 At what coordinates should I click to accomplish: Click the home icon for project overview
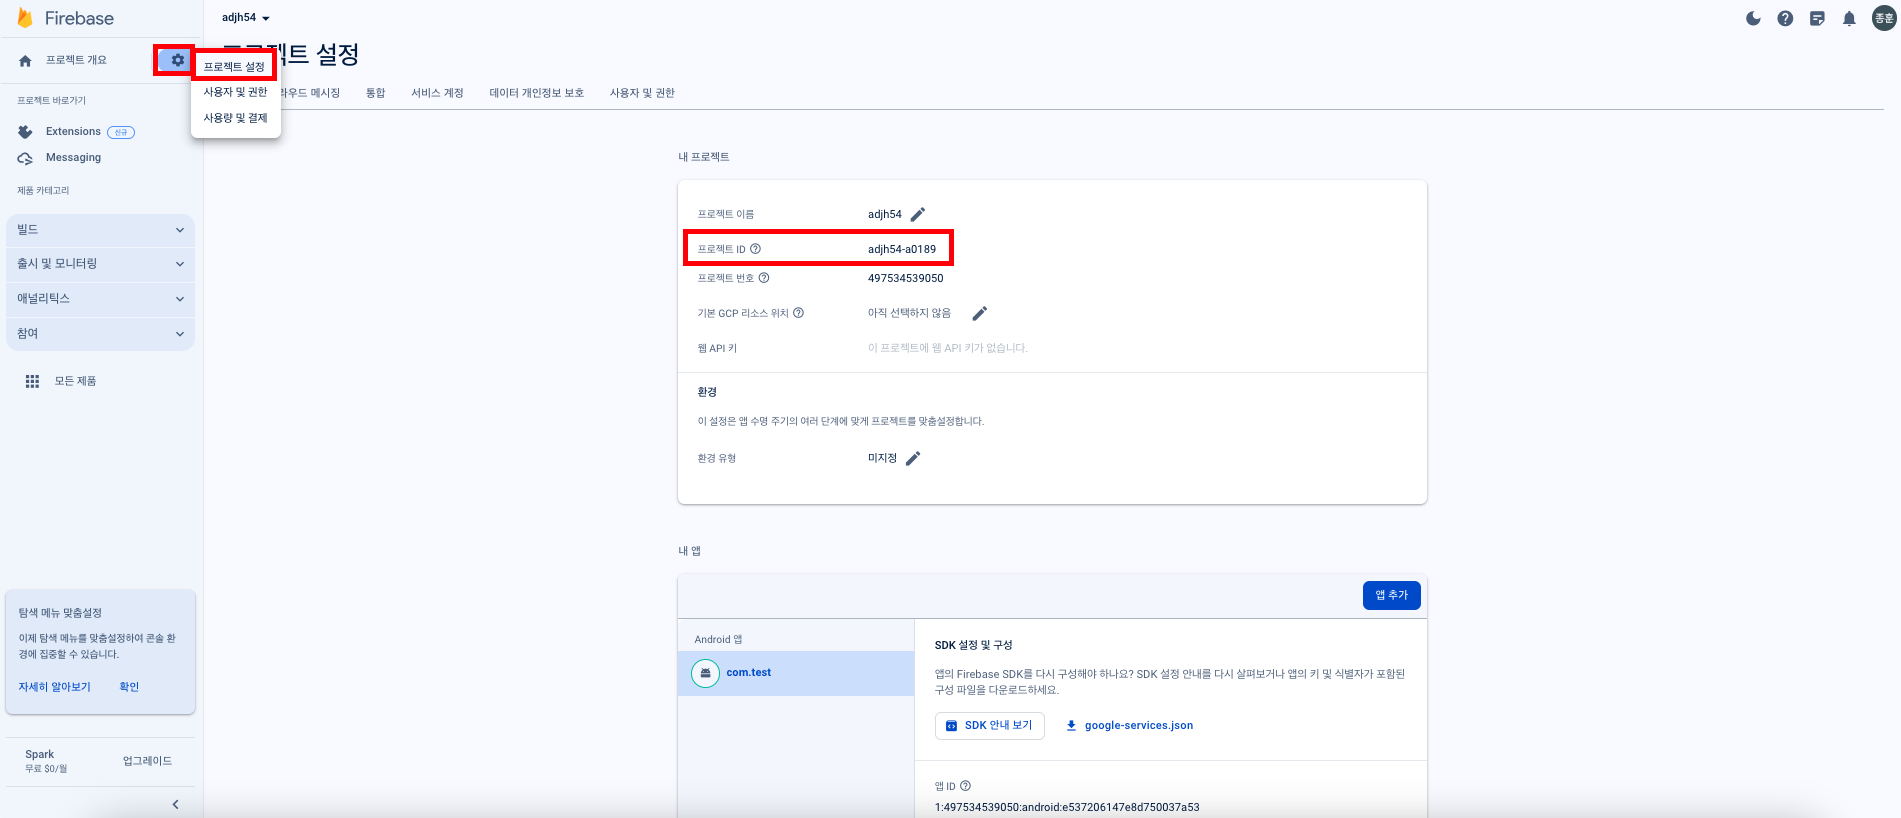(x=25, y=61)
